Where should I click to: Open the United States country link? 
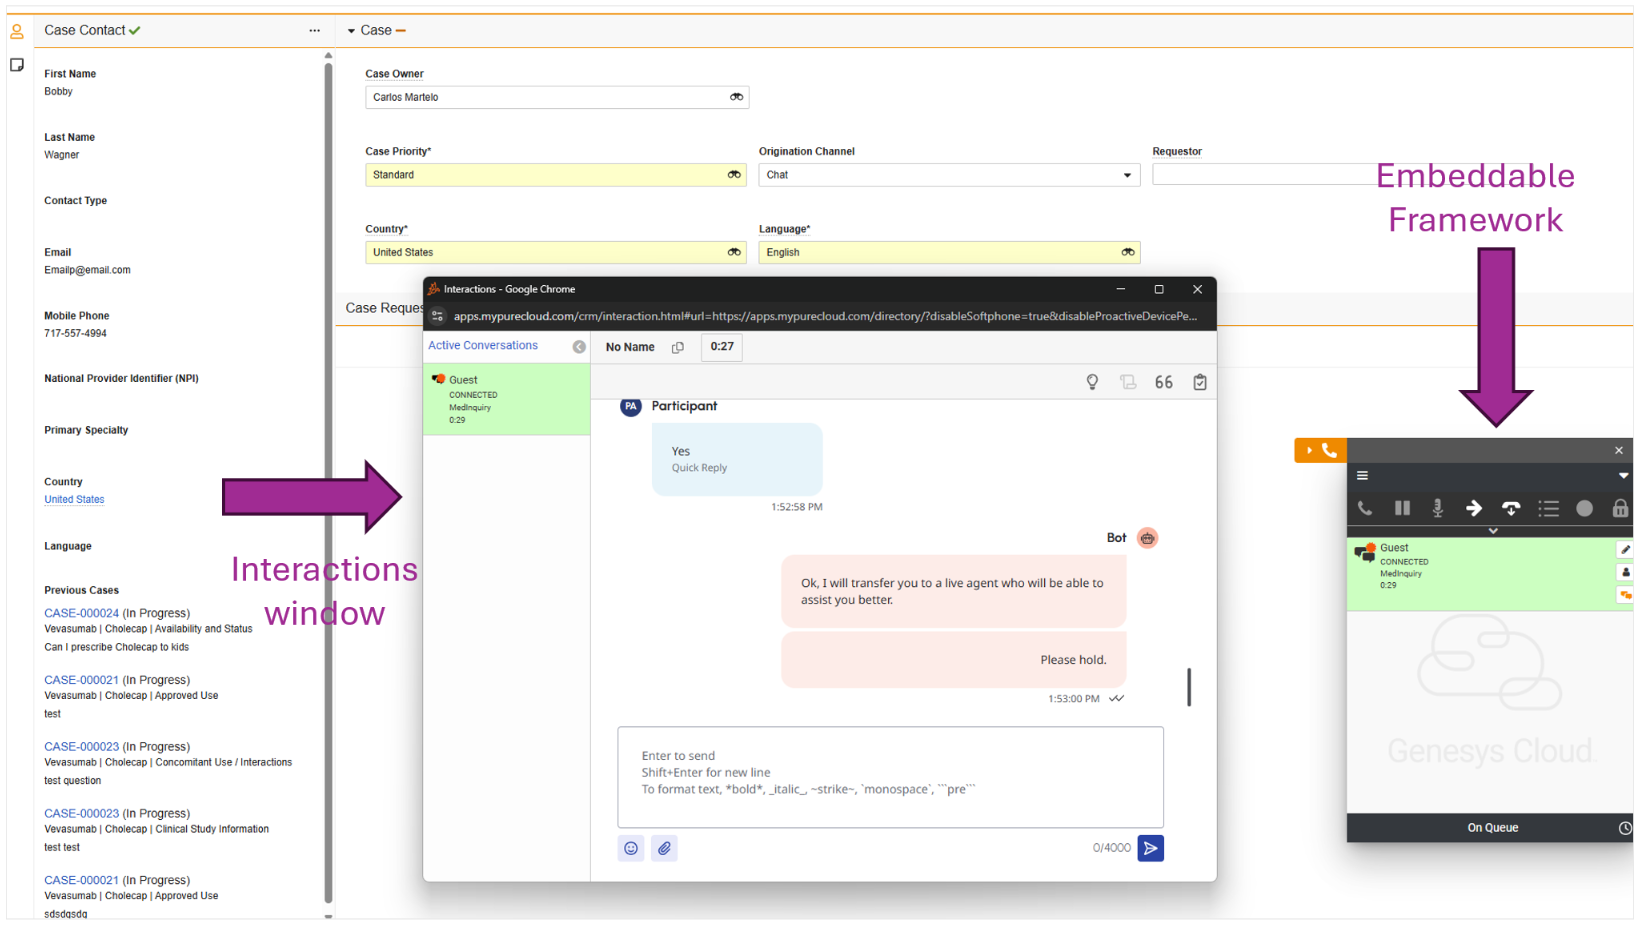coord(74,500)
